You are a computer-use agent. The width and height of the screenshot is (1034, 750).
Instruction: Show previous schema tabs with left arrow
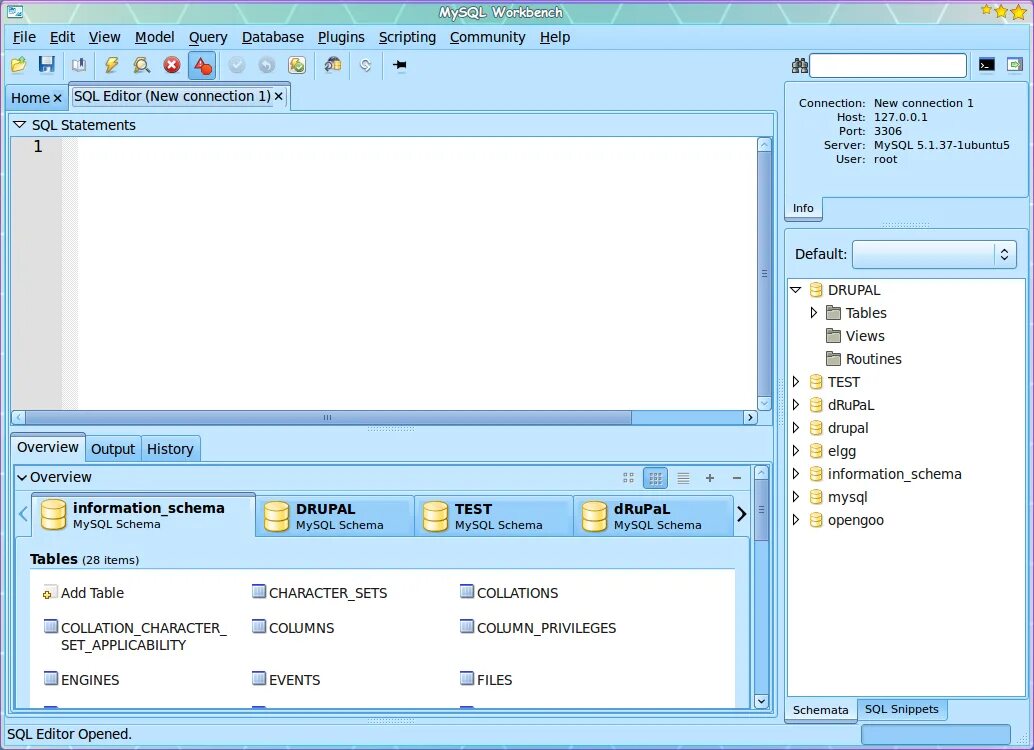[x=23, y=515]
